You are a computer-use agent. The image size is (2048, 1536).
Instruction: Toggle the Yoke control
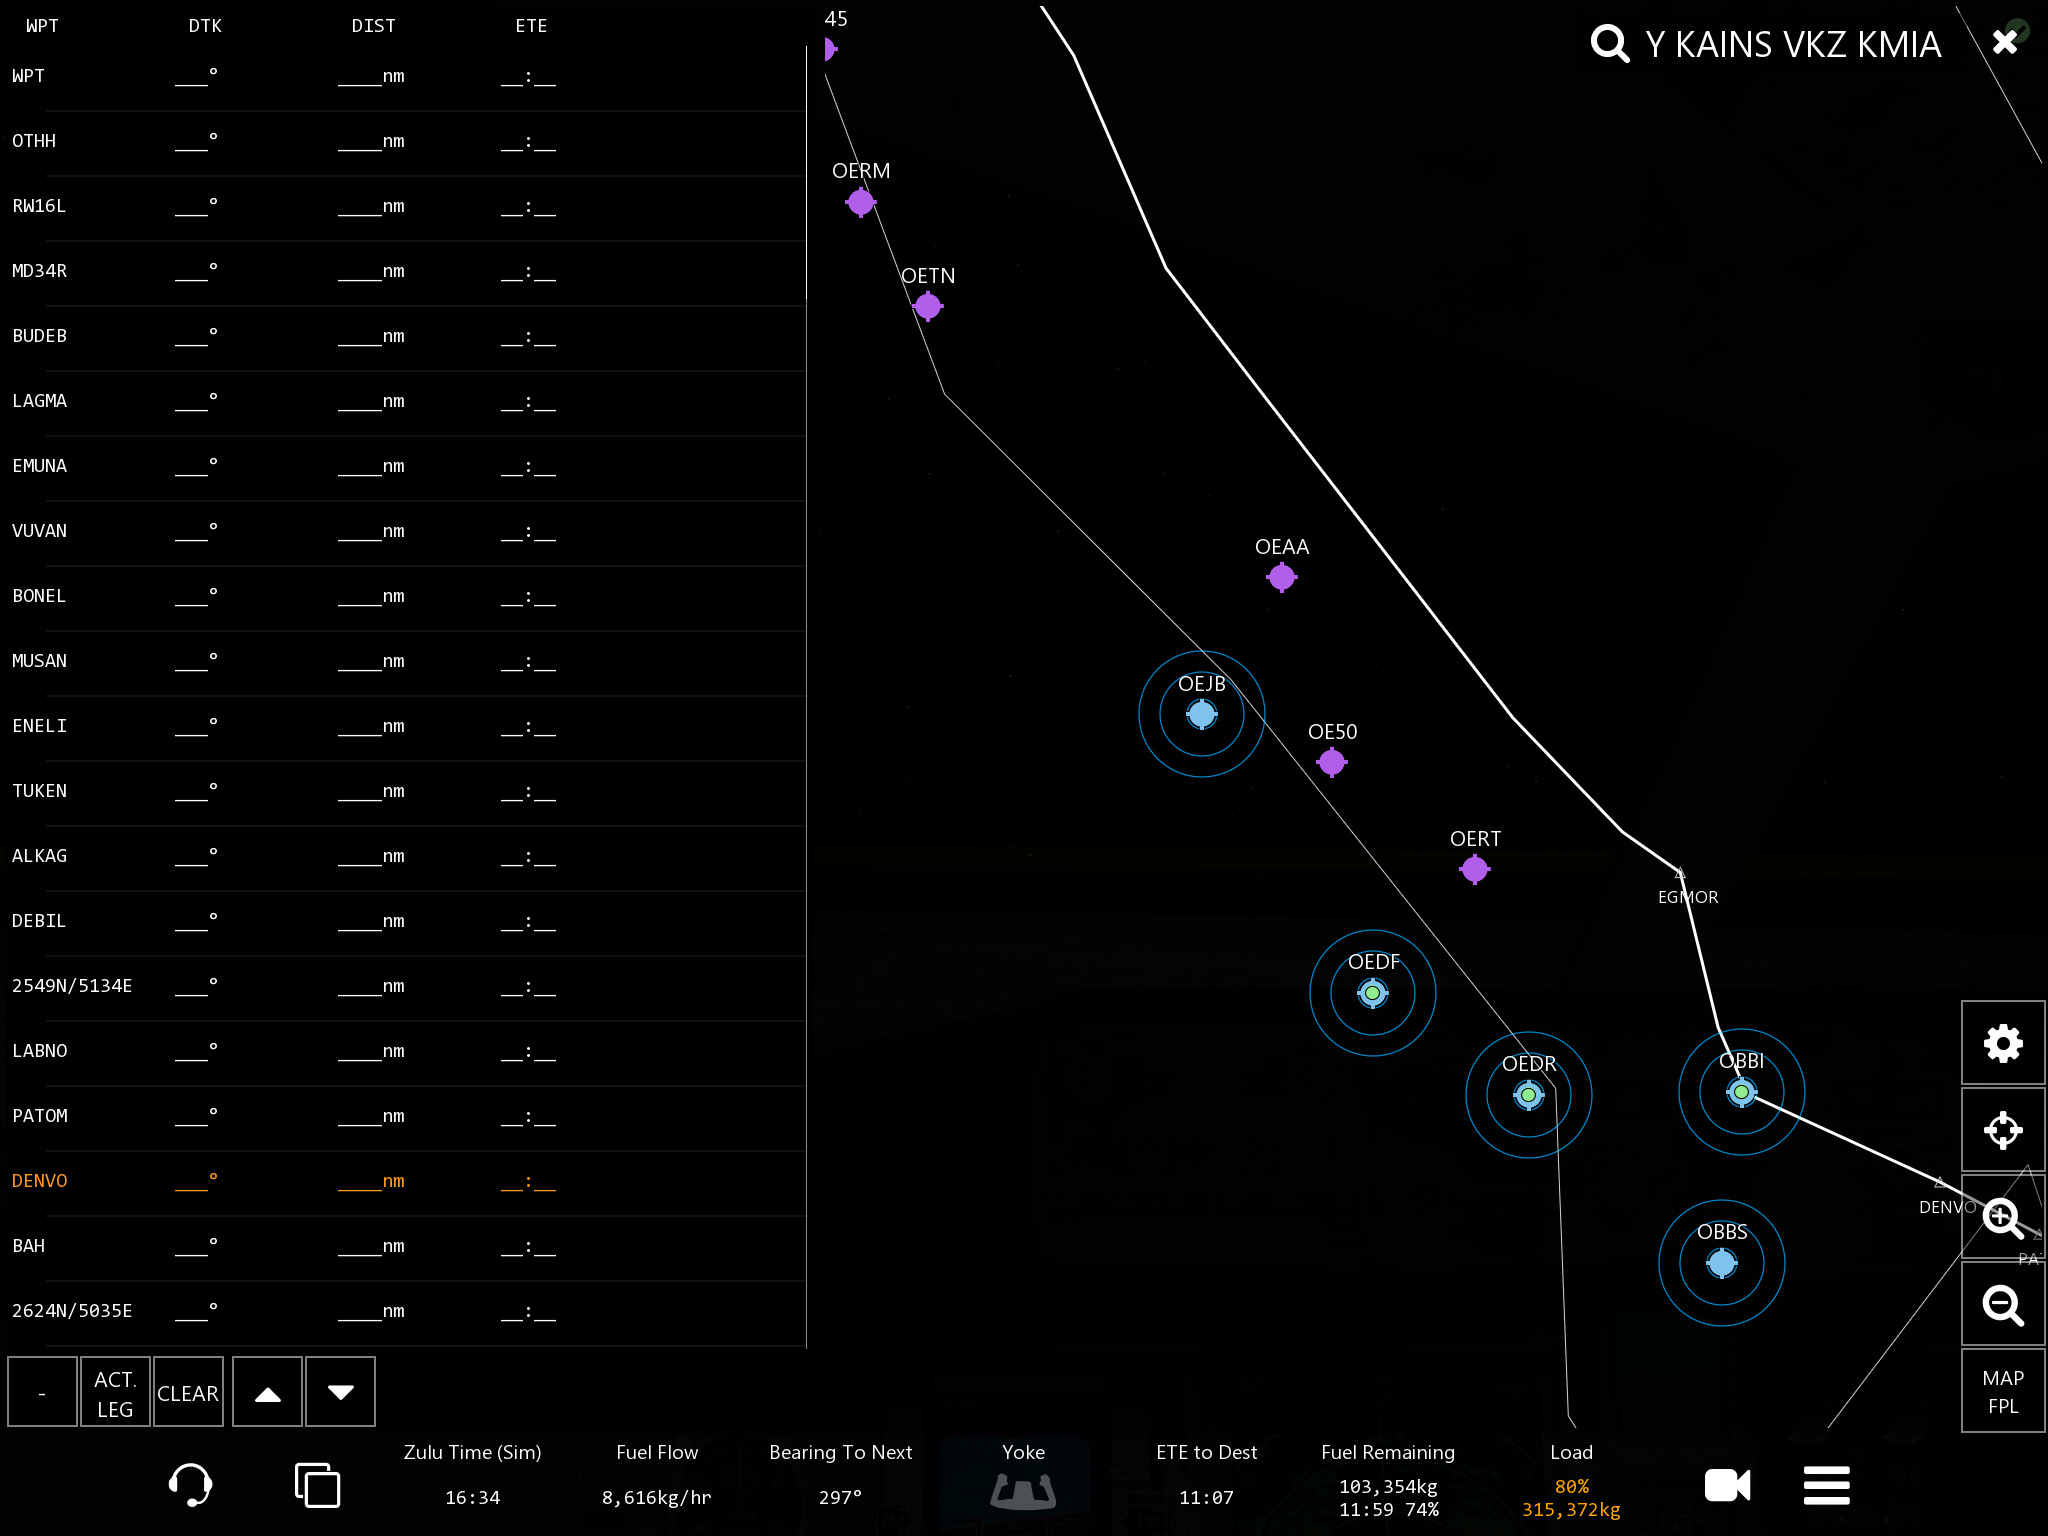click(x=1023, y=1482)
